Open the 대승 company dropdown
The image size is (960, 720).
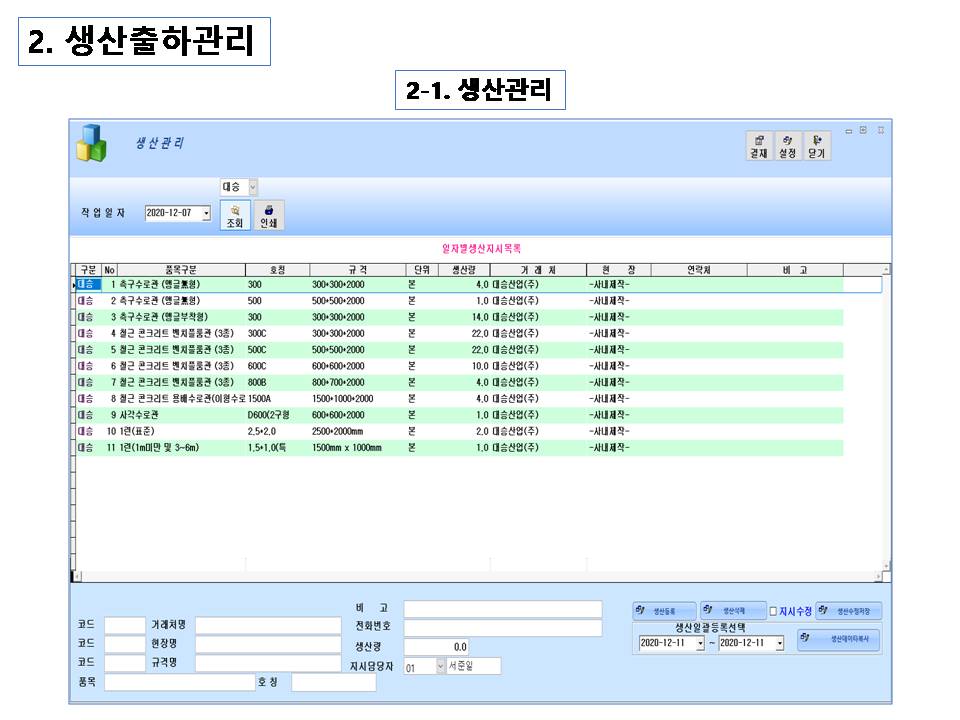coord(253,187)
